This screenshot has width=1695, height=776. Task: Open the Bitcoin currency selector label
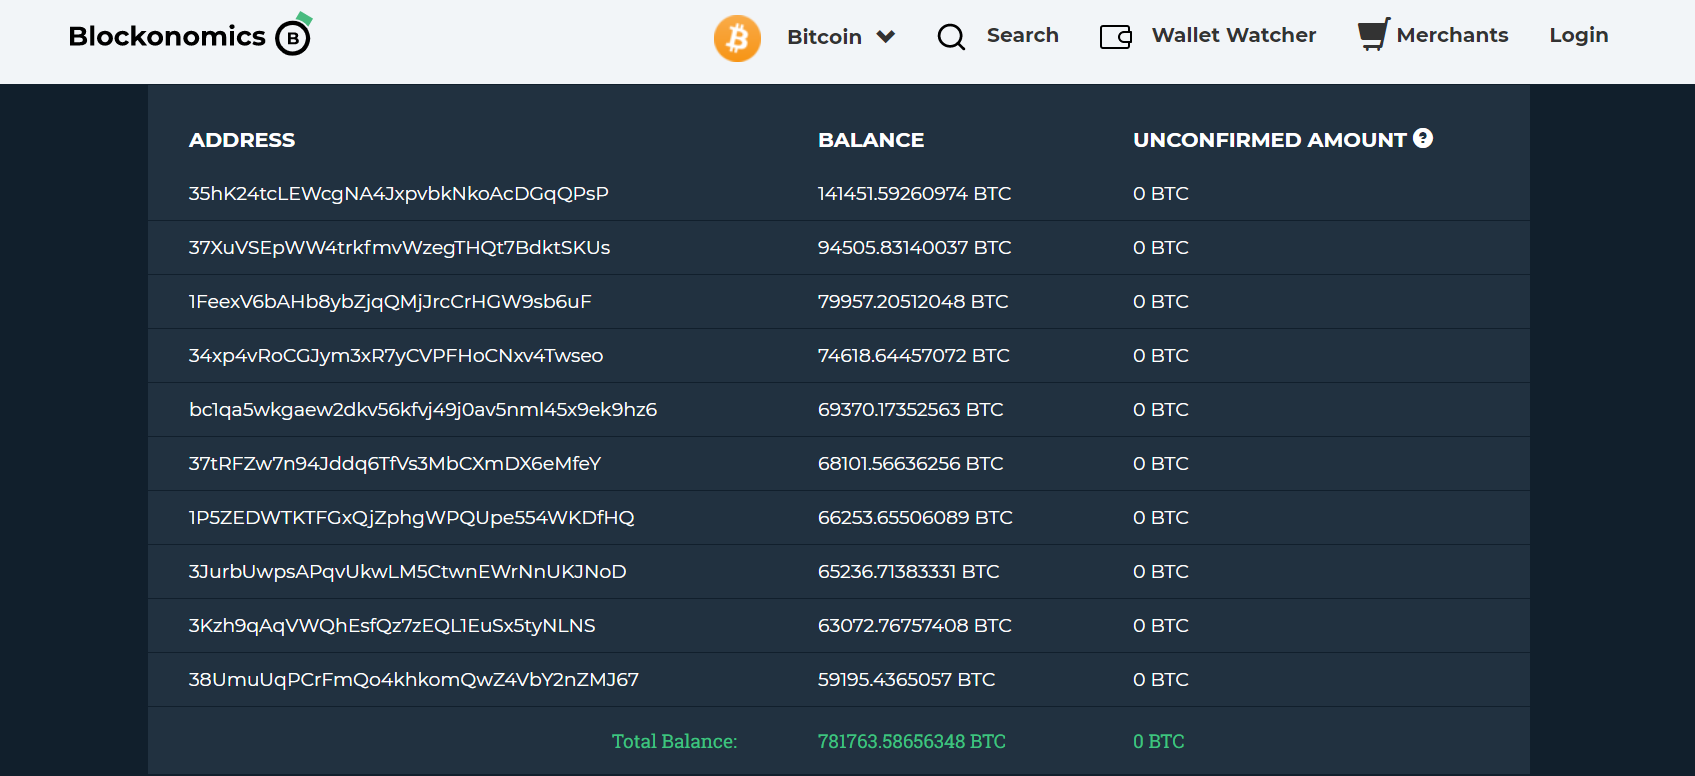point(824,37)
